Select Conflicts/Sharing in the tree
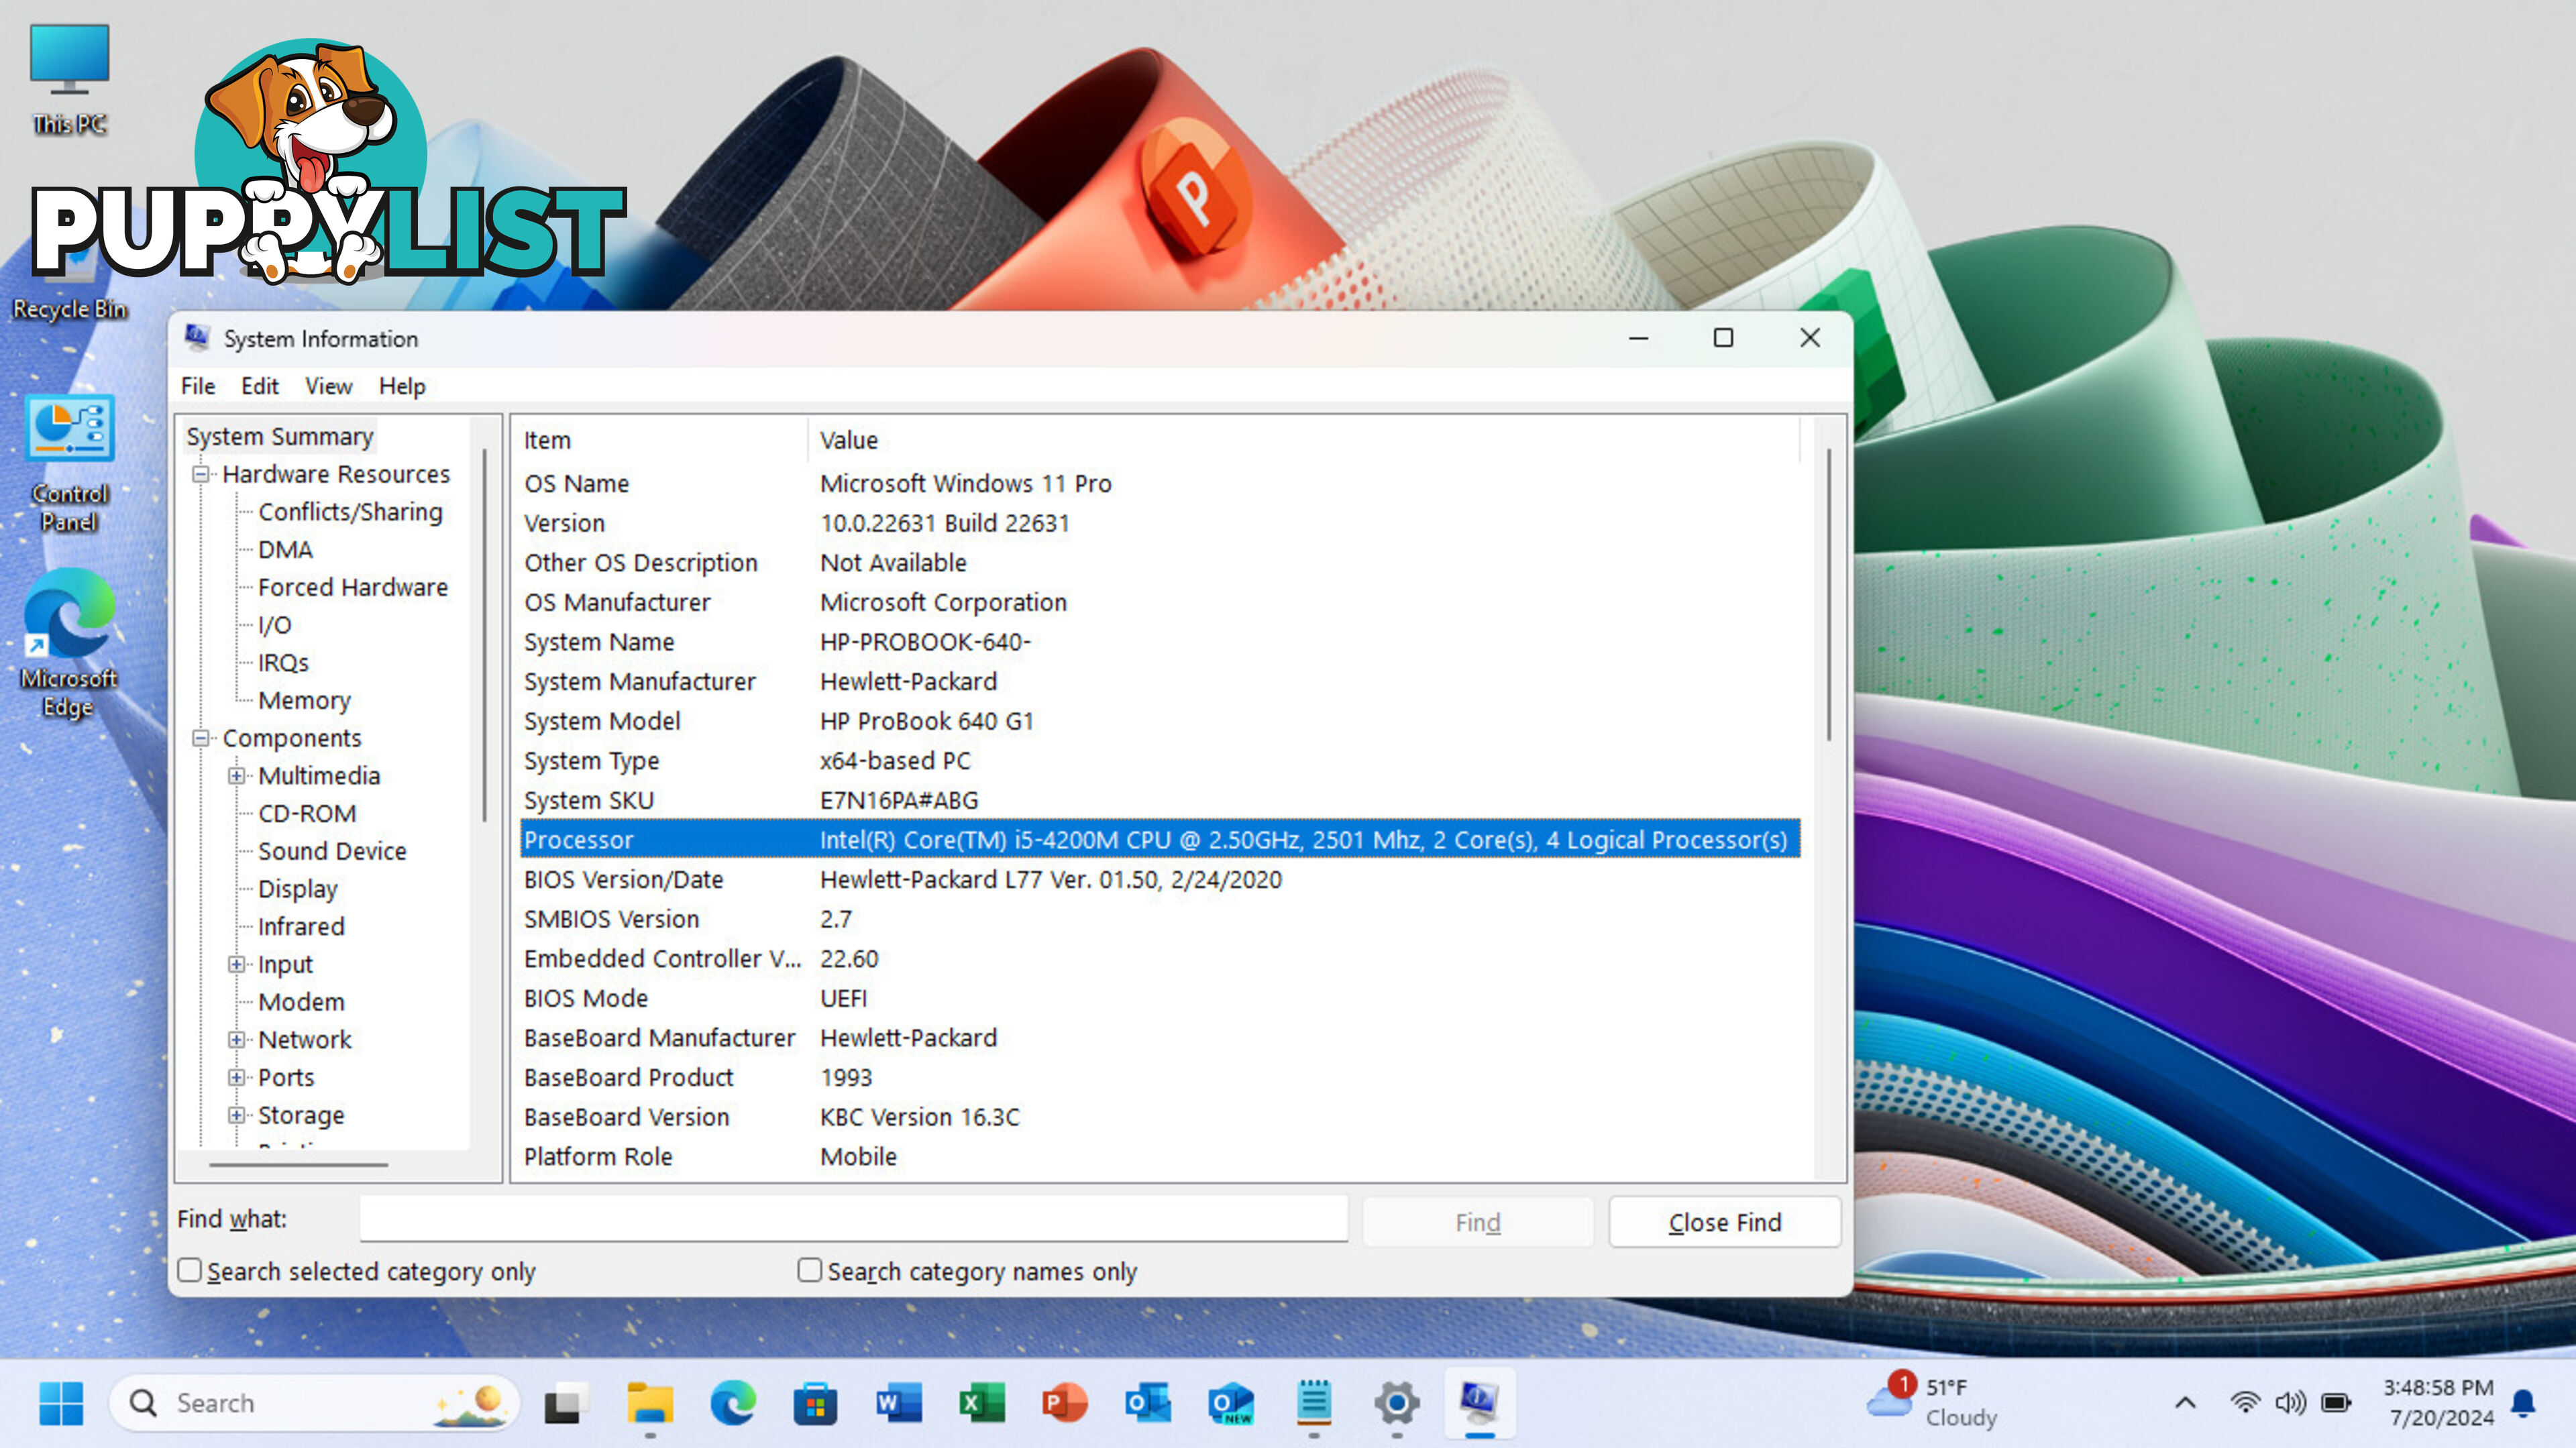This screenshot has height=1448, width=2576. coord(350,512)
